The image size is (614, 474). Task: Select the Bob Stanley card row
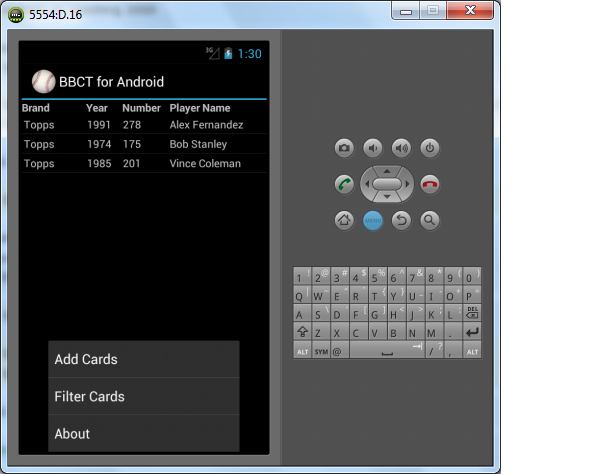144,144
